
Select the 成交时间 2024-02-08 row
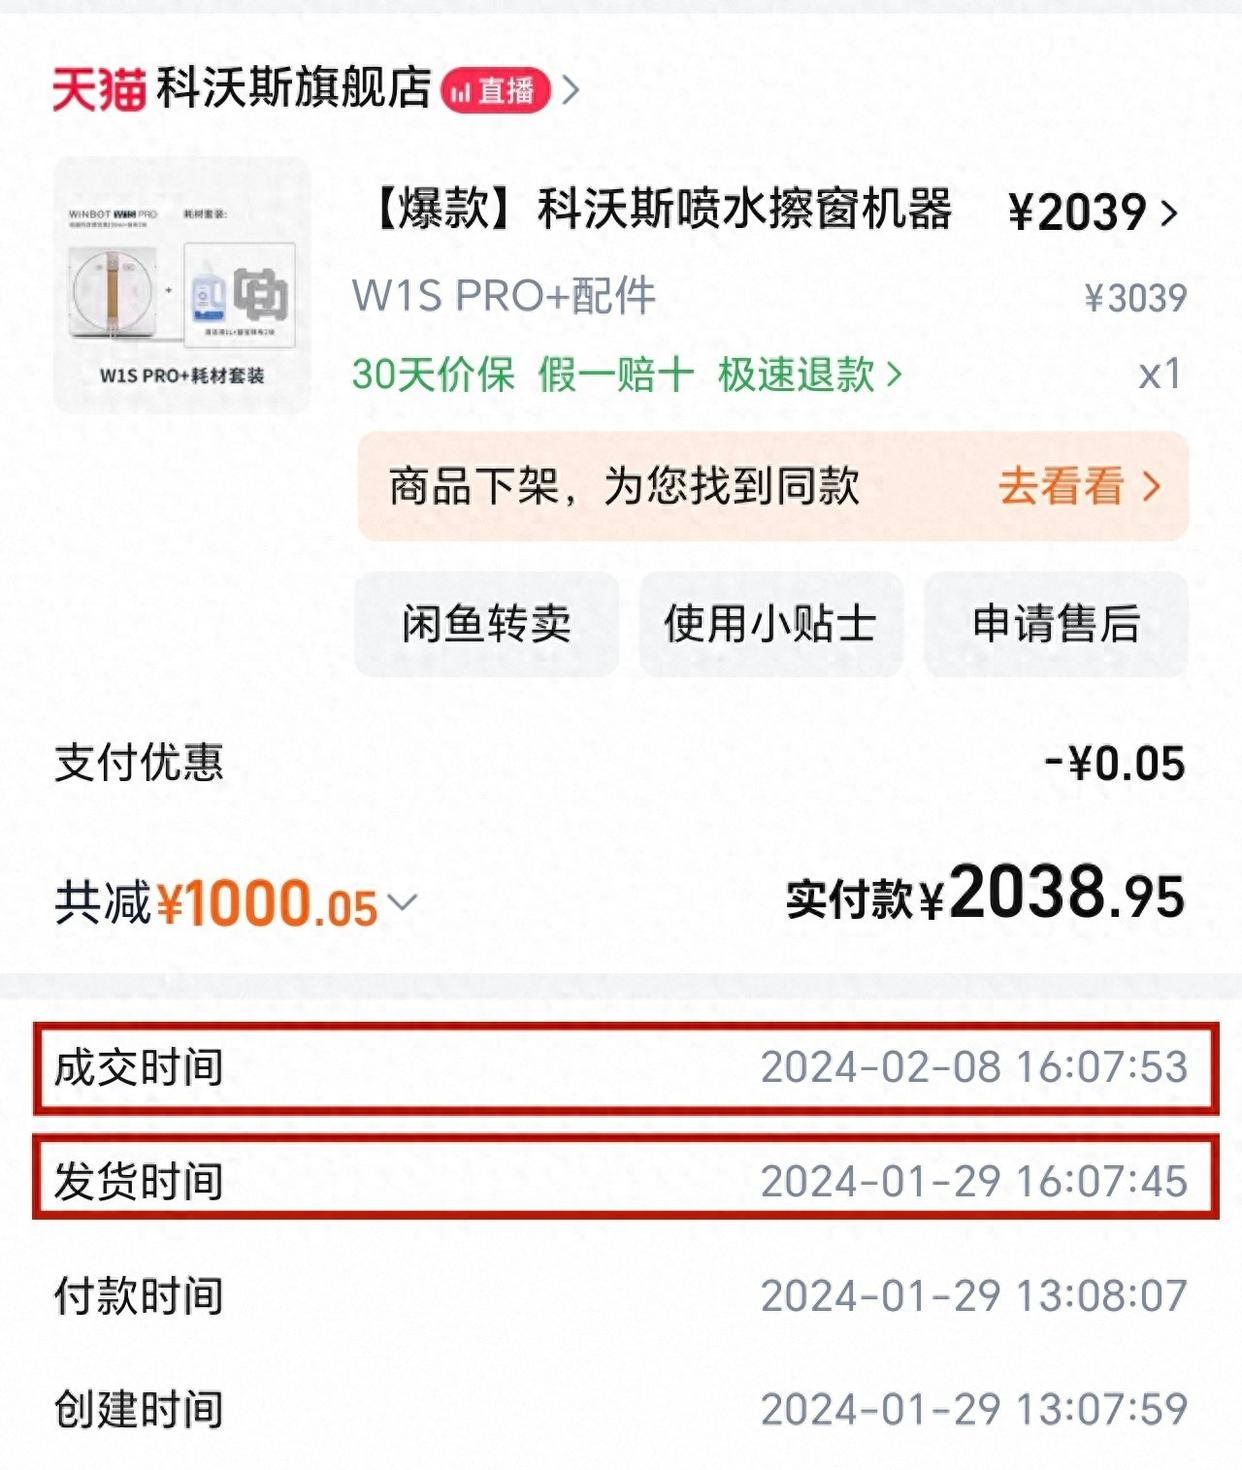625,1067
